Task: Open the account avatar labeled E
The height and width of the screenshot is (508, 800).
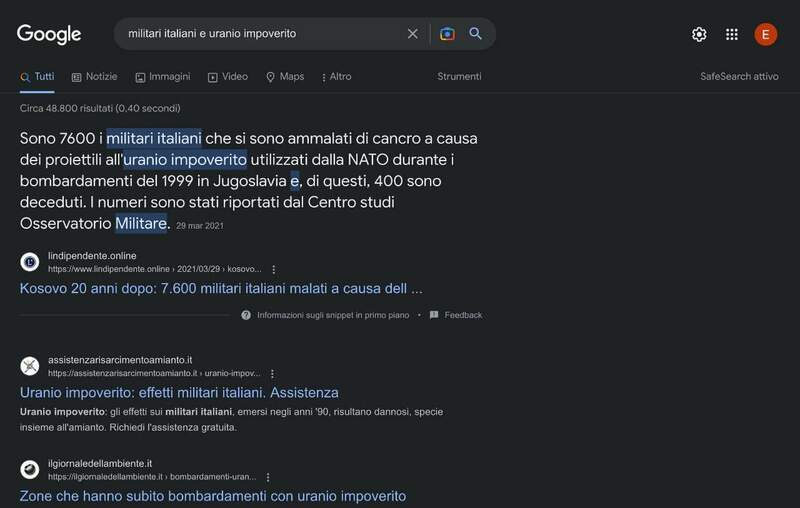Action: (x=765, y=34)
